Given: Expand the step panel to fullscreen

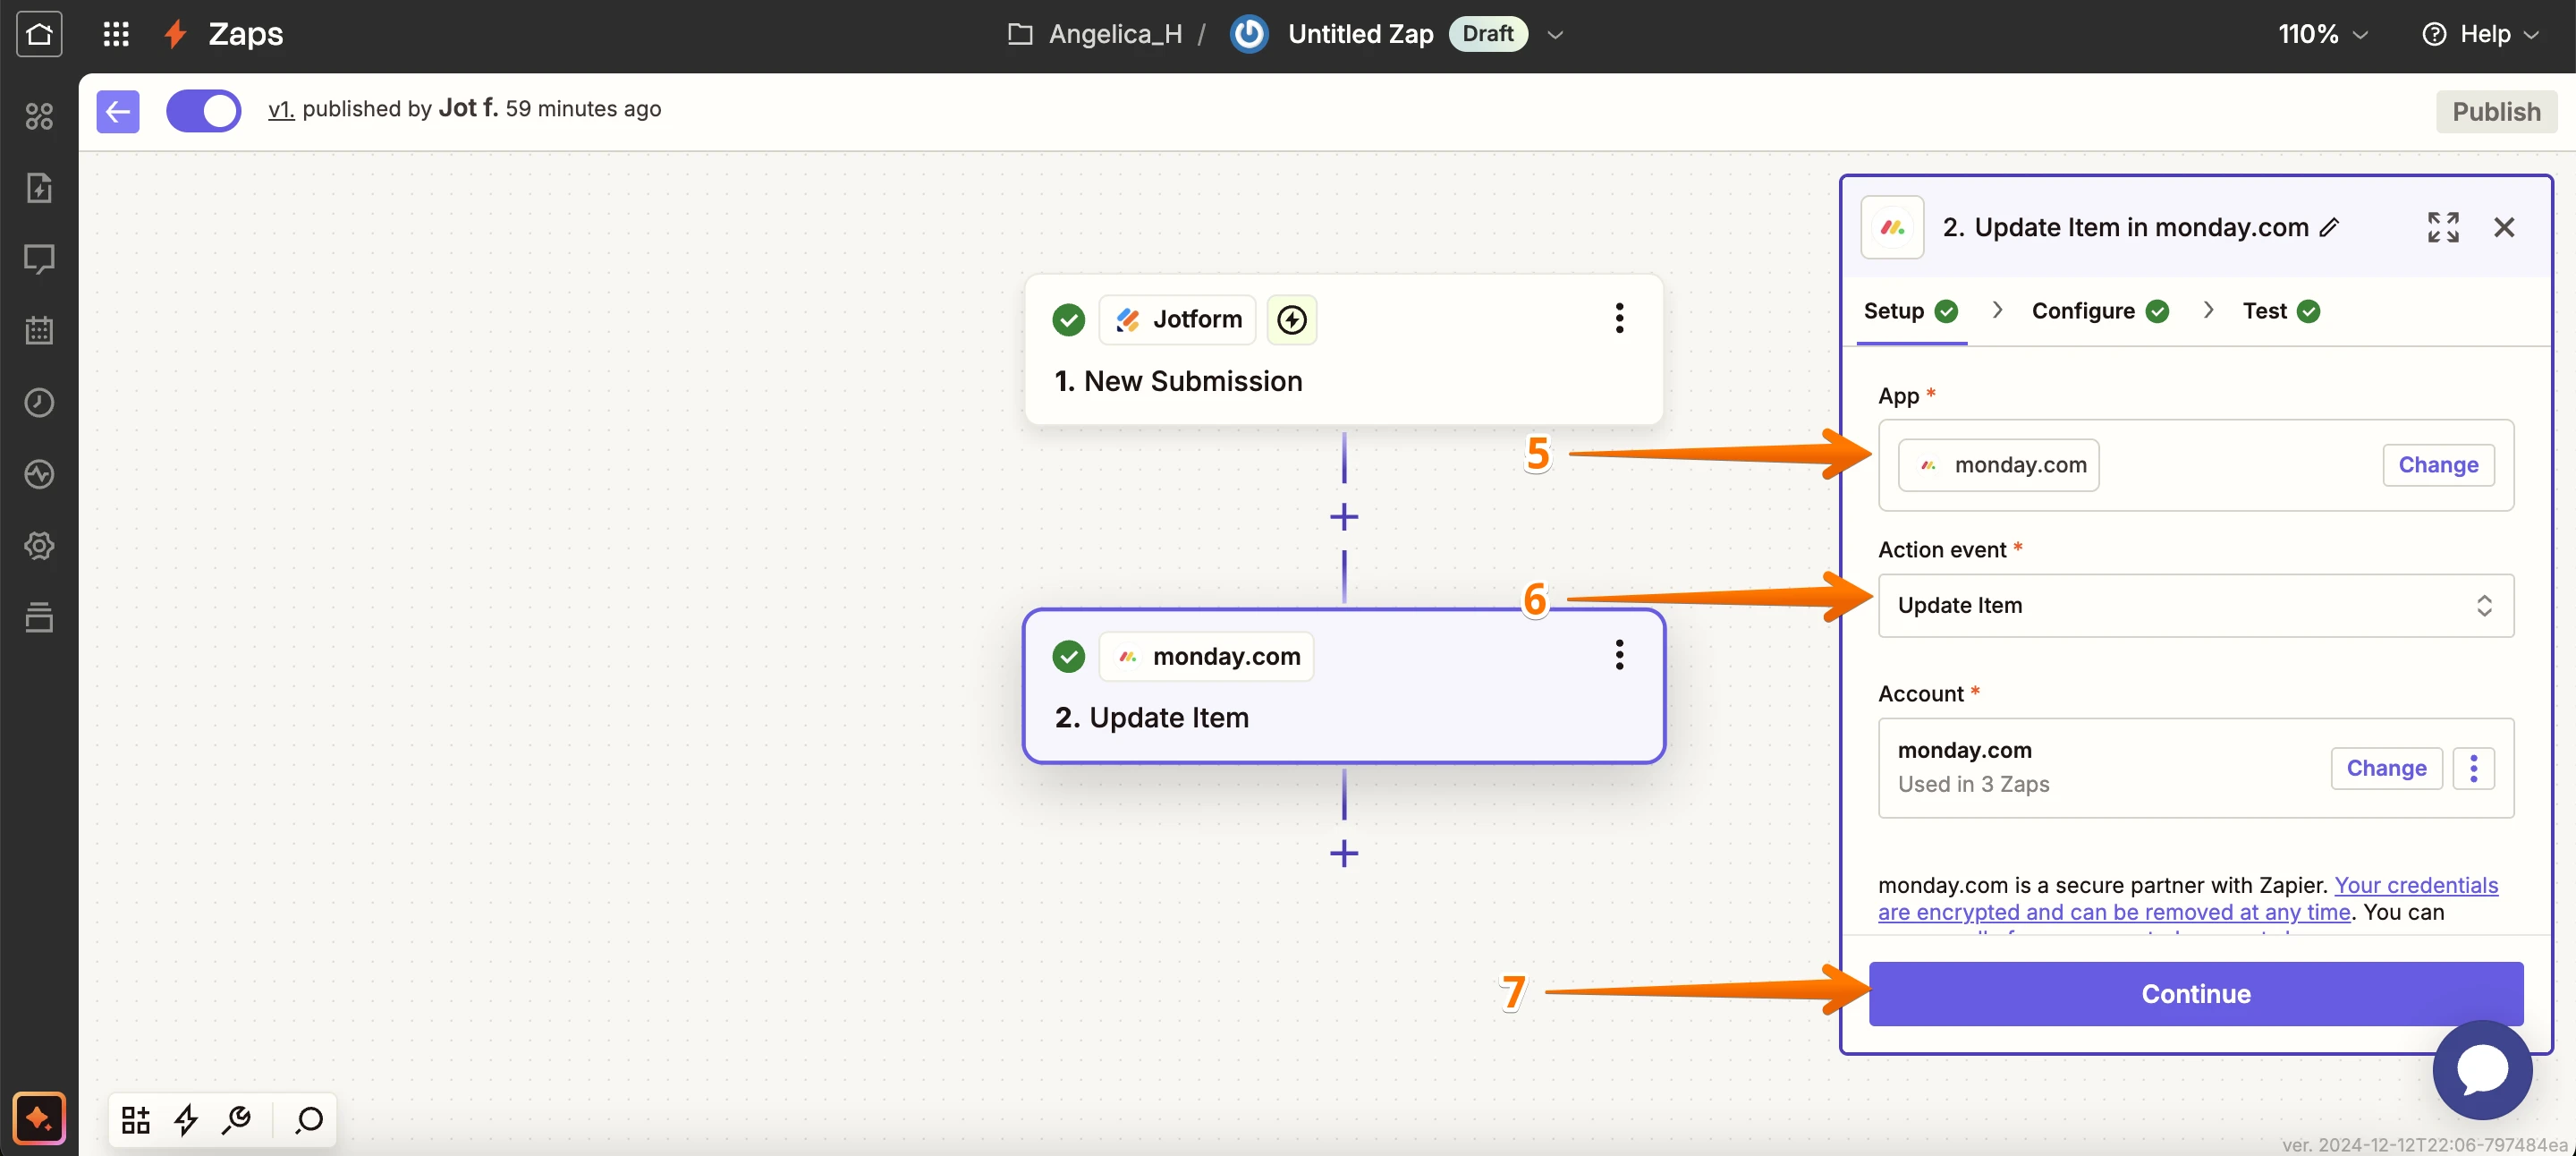Looking at the screenshot, I should point(2442,227).
